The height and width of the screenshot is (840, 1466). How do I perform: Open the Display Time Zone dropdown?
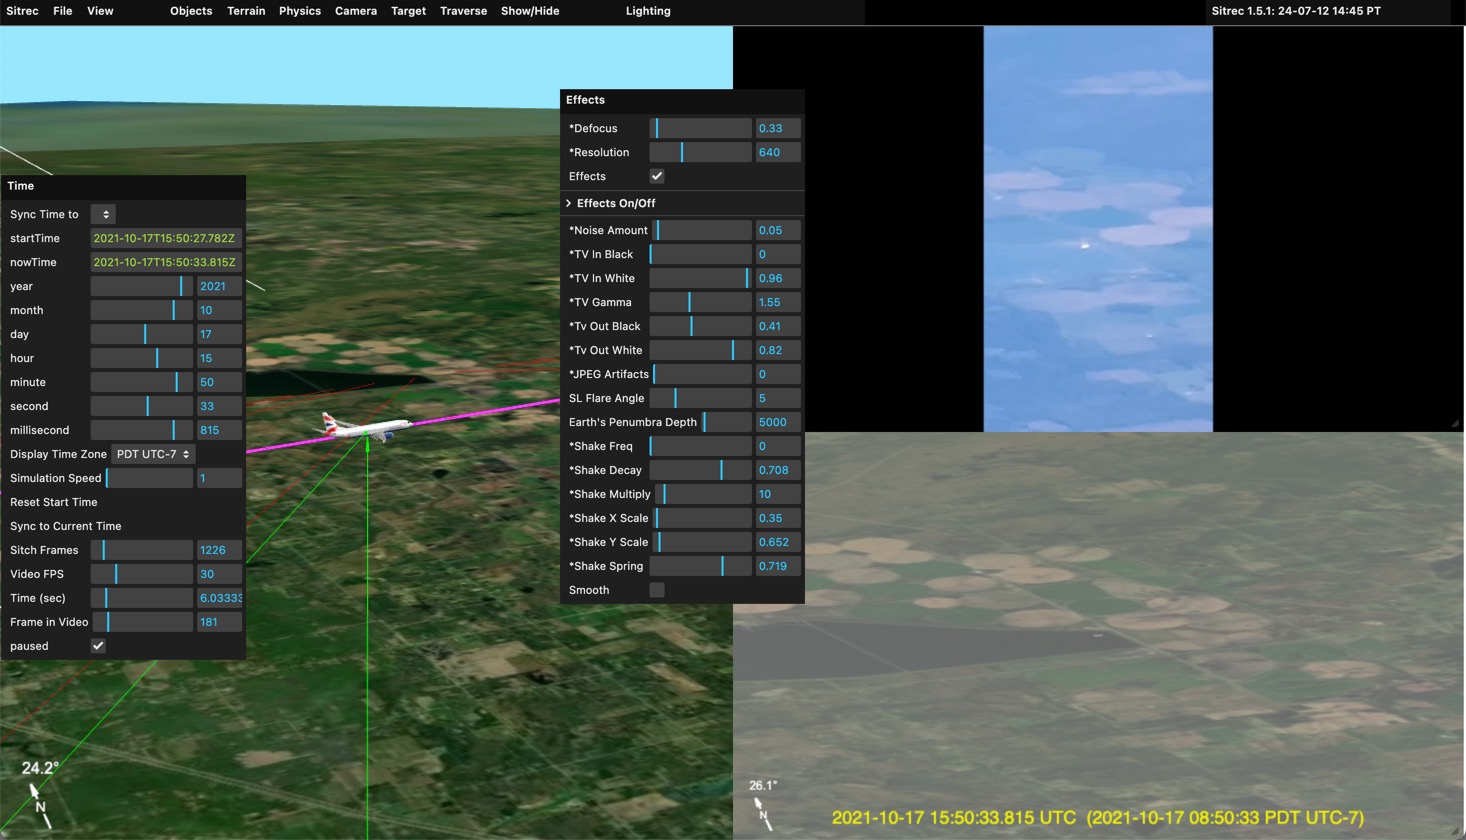(152, 454)
